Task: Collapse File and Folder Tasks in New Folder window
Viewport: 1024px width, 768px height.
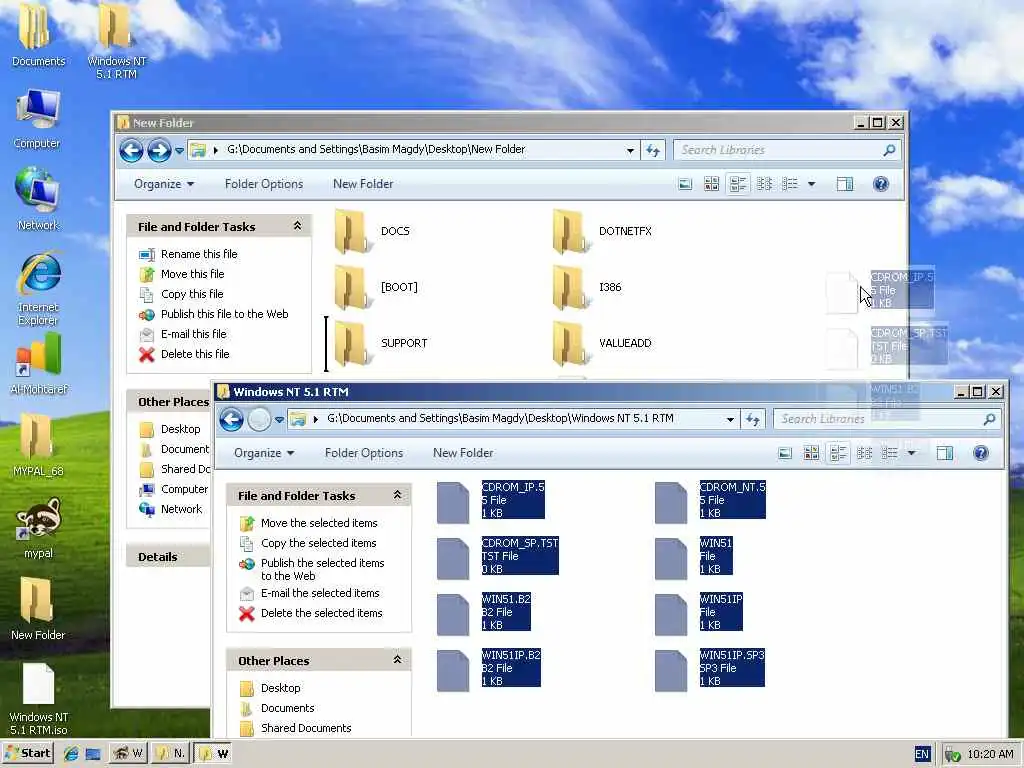Action: (297, 226)
